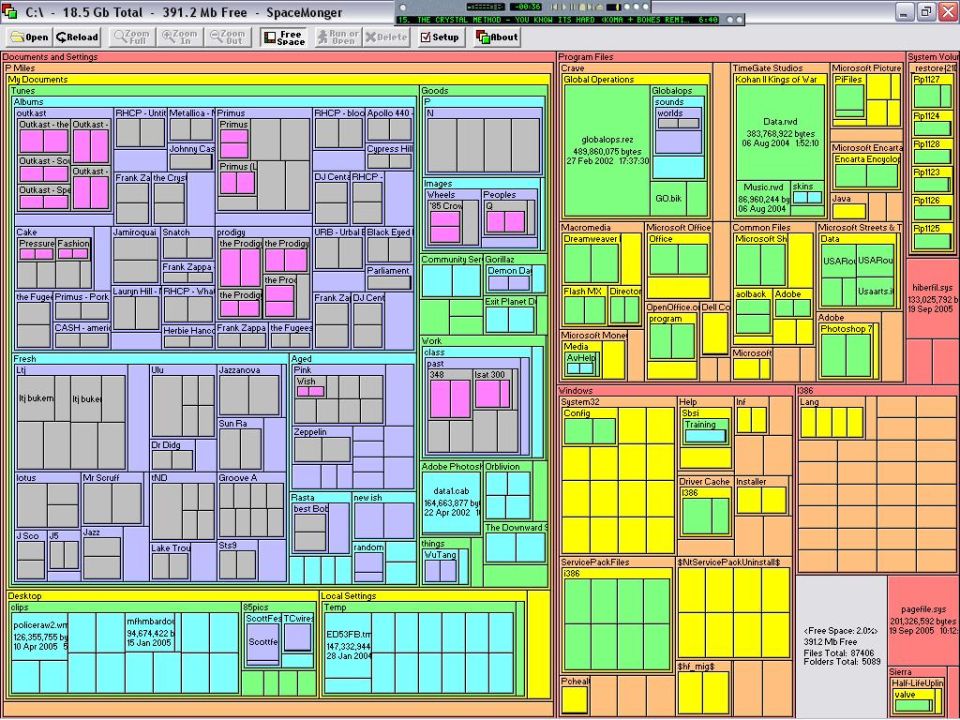The height and width of the screenshot is (720, 960).
Task: Select the pagefile.sys file block
Action: [923, 620]
